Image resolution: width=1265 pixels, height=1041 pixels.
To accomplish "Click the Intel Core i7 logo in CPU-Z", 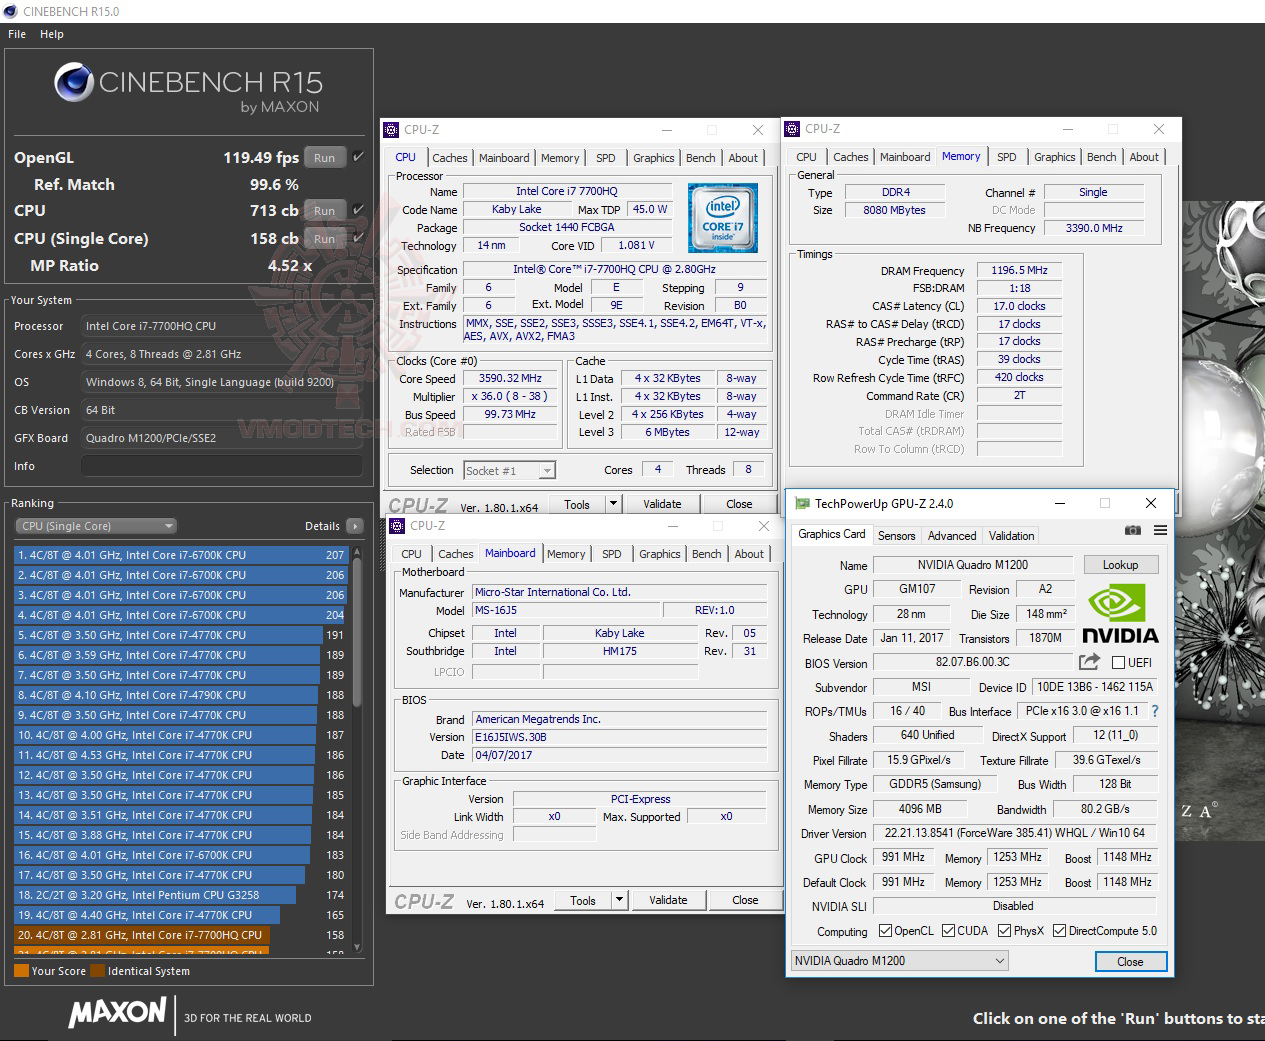I will [x=722, y=218].
